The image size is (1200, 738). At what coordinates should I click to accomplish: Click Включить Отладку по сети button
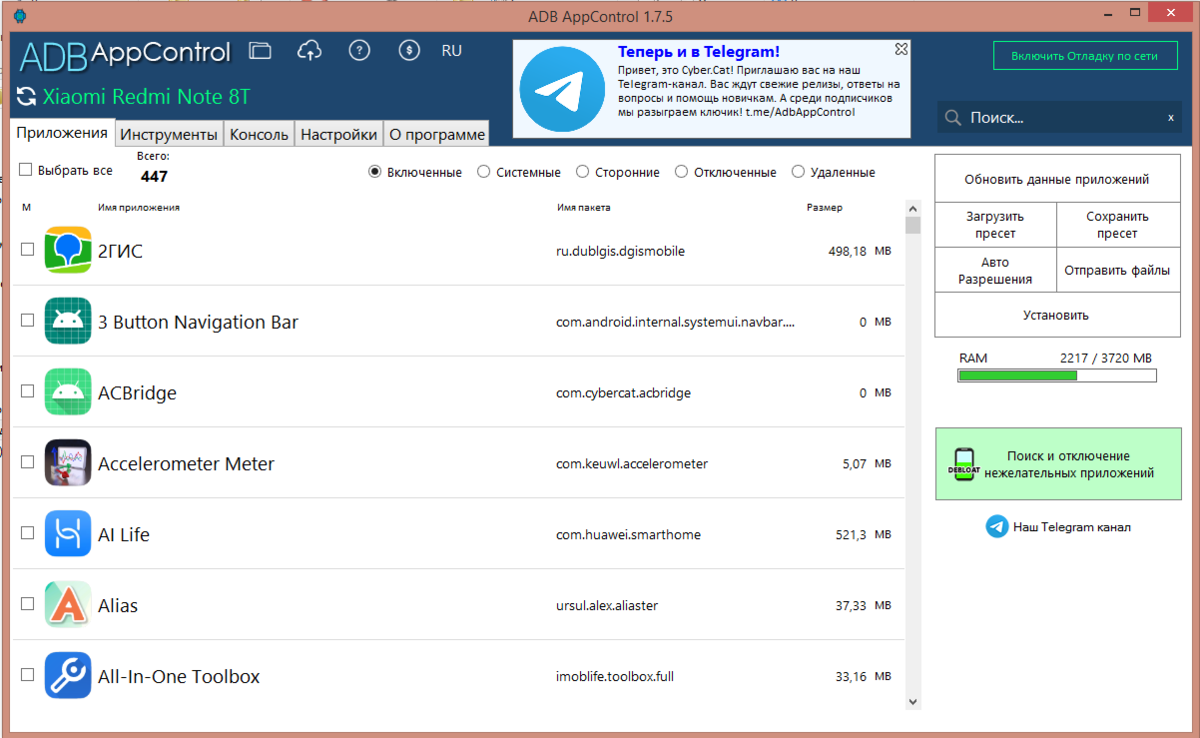tap(1085, 56)
